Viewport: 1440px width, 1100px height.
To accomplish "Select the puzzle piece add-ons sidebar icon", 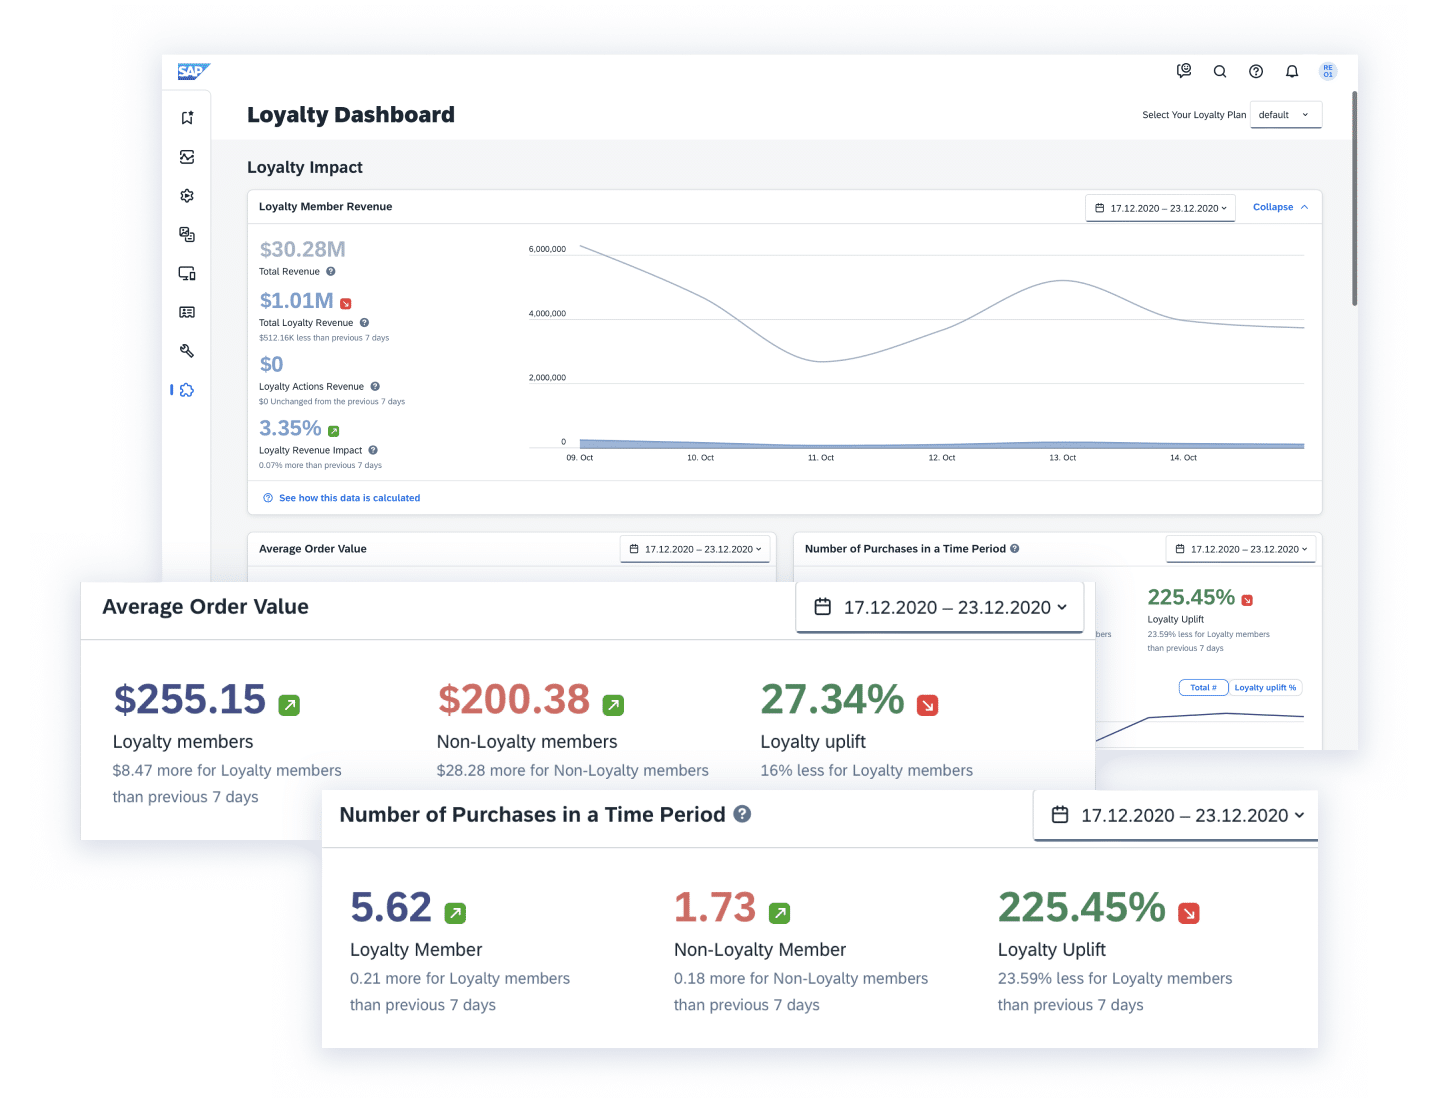I will (x=187, y=390).
